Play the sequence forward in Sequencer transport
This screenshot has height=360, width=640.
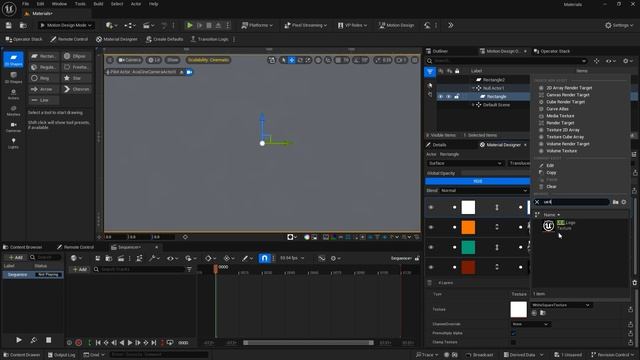click(130, 342)
